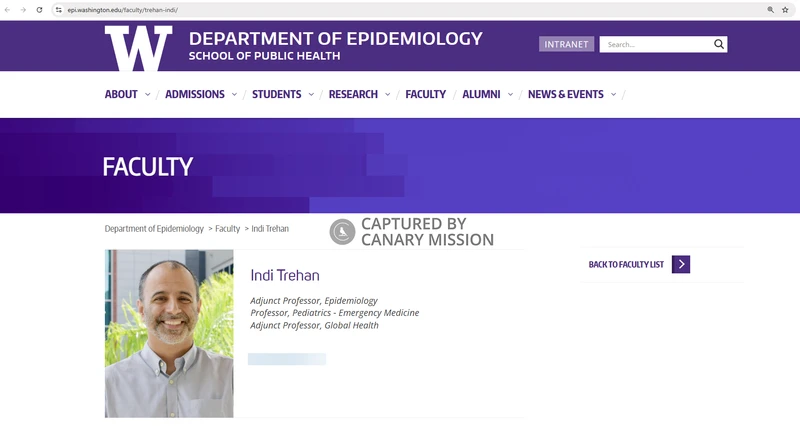Open the Faculty menu item
The width and height of the screenshot is (800, 432).
coord(425,95)
